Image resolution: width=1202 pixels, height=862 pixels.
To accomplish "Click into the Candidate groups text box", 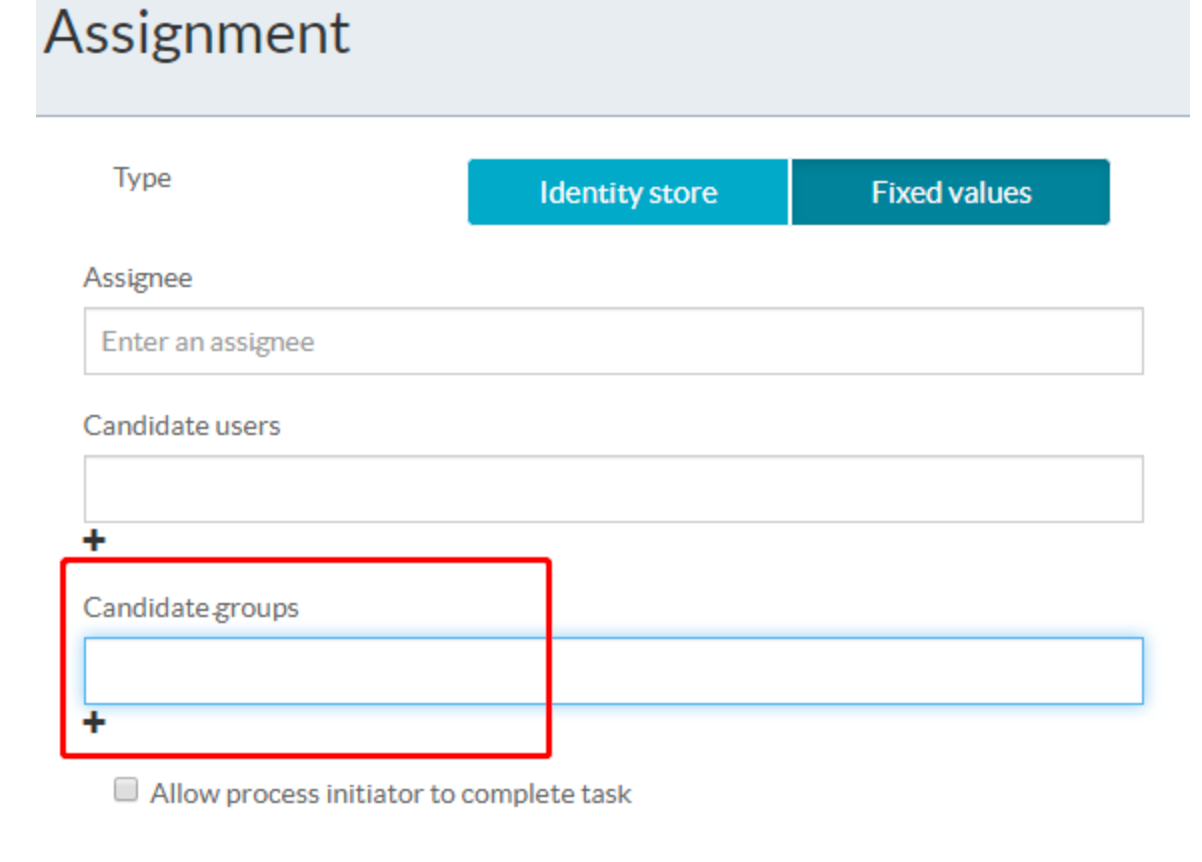I will 612,671.
